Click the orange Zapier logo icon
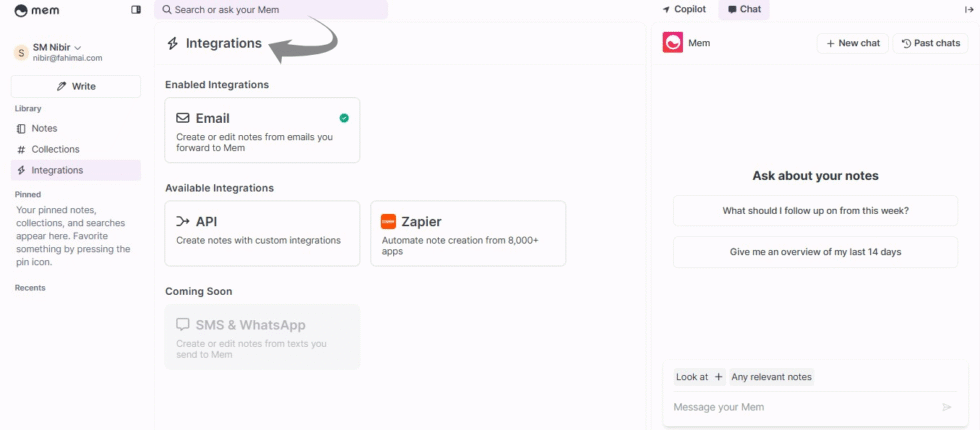Image resolution: width=980 pixels, height=430 pixels. point(388,222)
